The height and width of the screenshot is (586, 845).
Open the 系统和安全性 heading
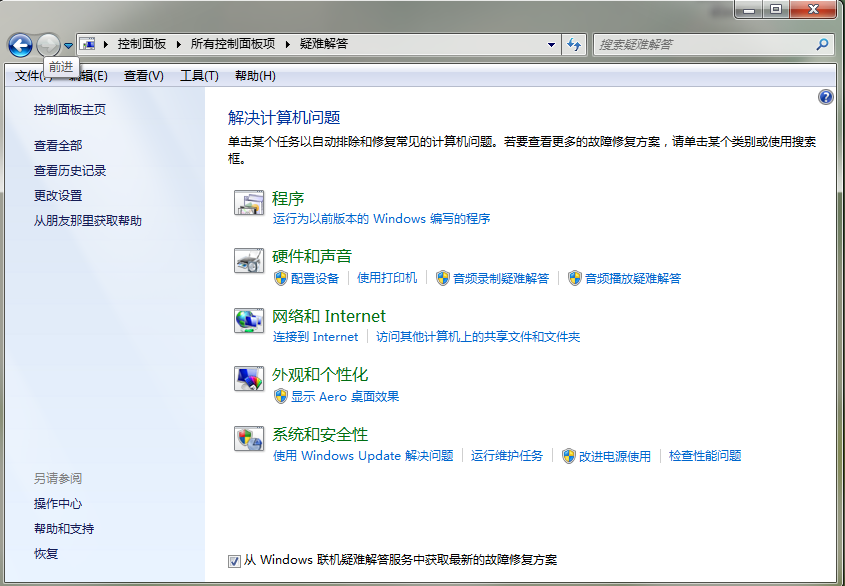(x=320, y=435)
